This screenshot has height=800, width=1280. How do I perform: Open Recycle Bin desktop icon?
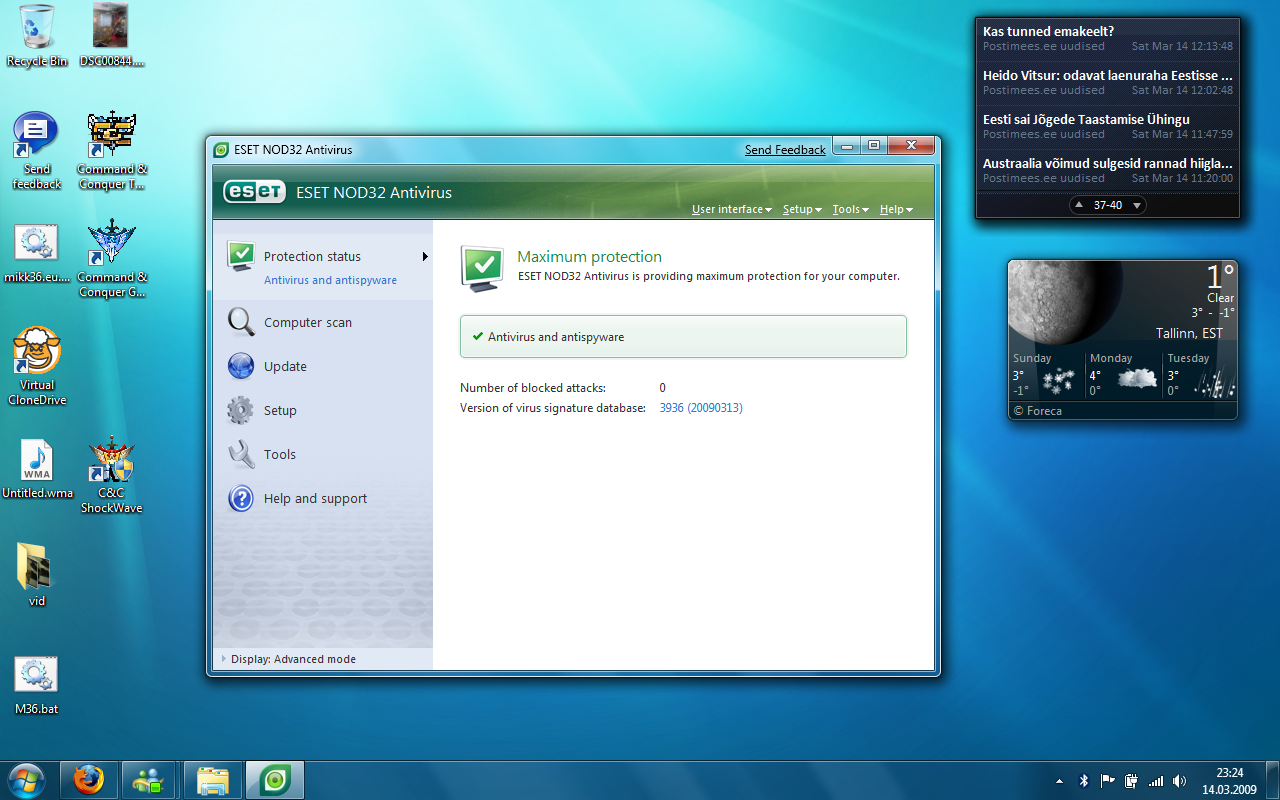click(37, 36)
